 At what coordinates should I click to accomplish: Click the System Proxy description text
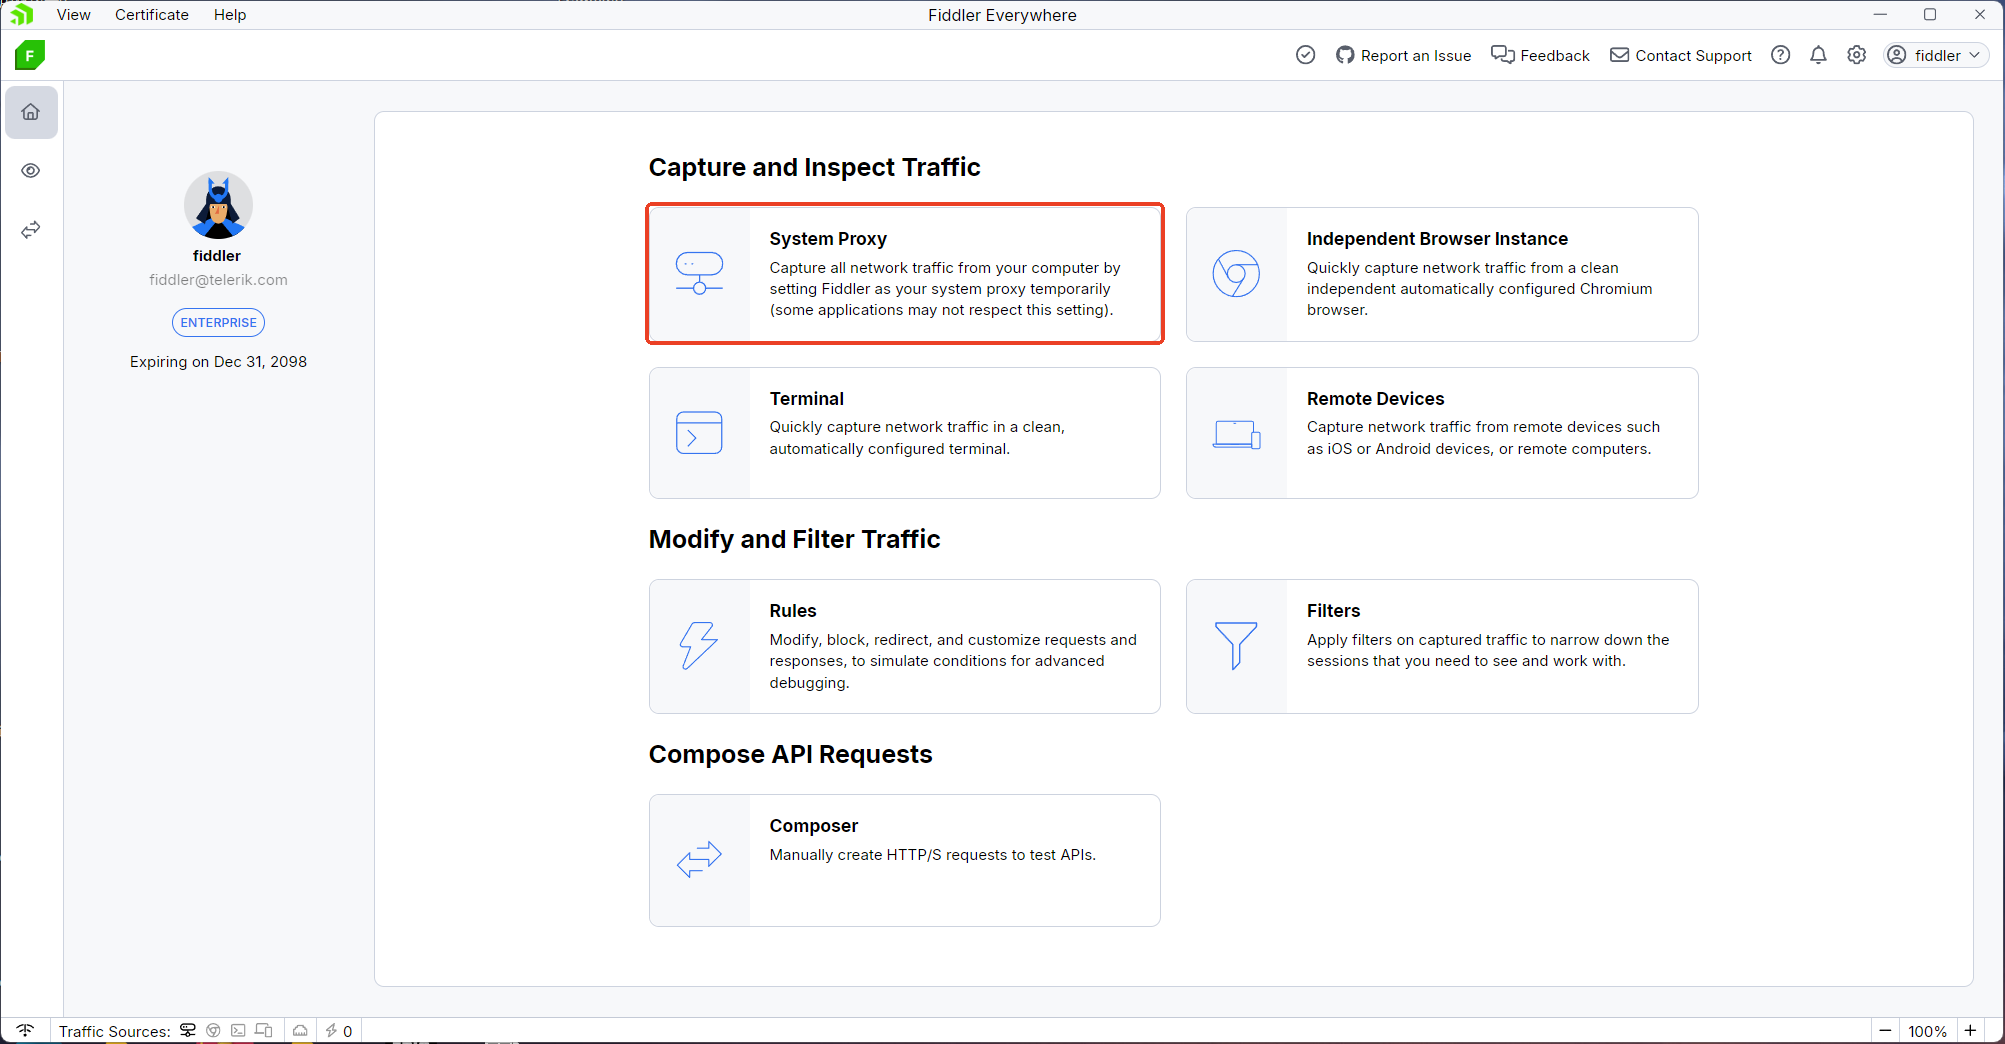(945, 289)
